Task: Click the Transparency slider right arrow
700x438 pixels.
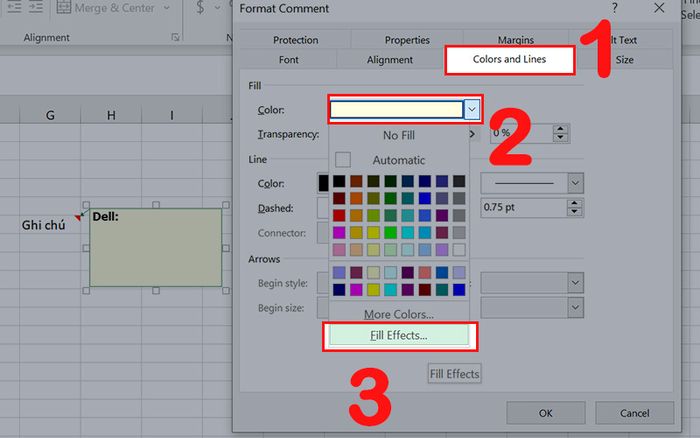Action: tap(472, 134)
